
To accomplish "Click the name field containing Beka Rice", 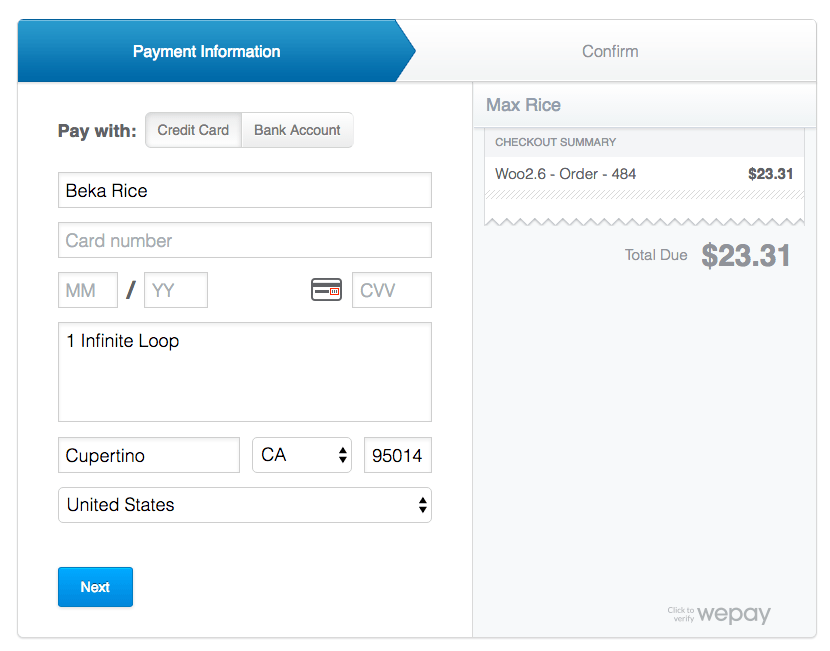I will pyautogui.click(x=245, y=190).
